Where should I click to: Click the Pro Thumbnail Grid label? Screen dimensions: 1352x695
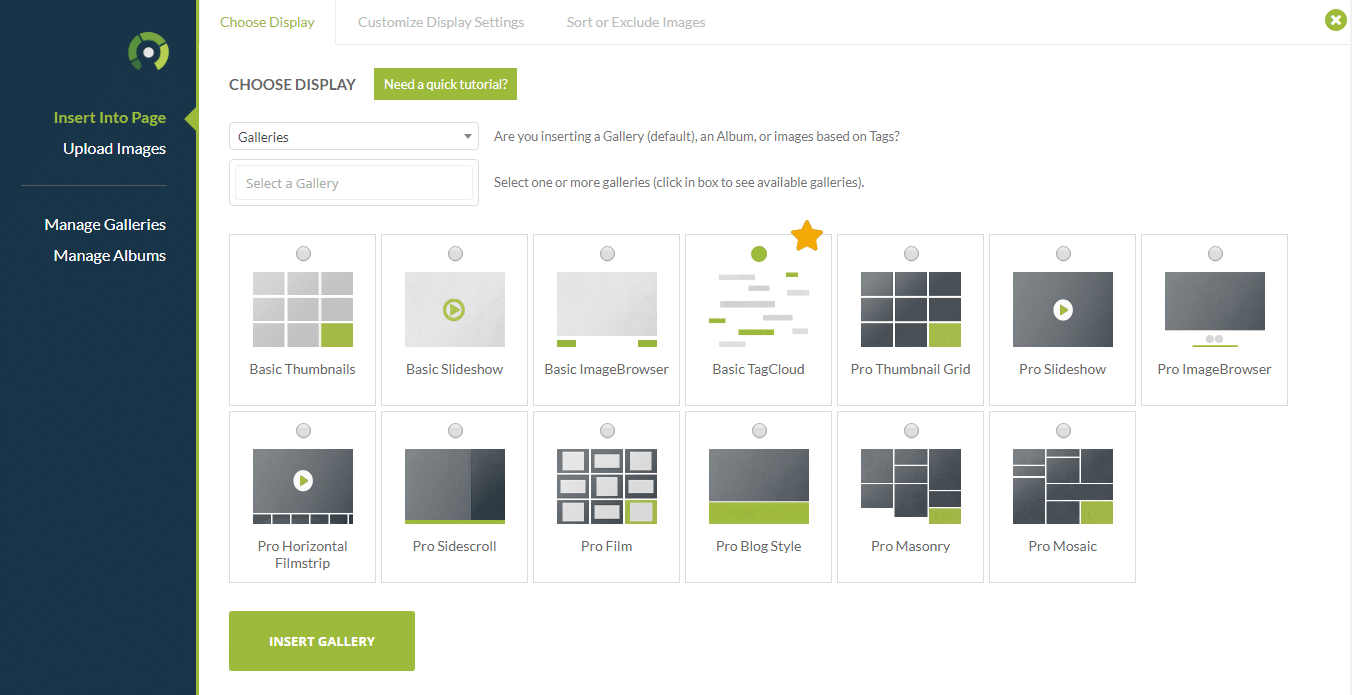point(911,369)
